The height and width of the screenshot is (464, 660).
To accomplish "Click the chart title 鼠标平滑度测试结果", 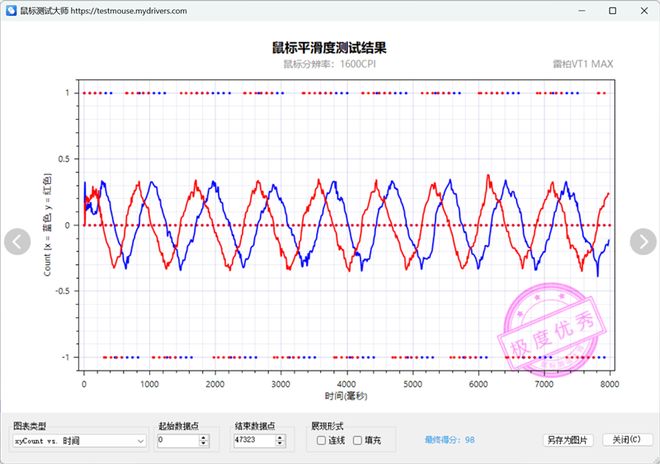I will (329, 47).
